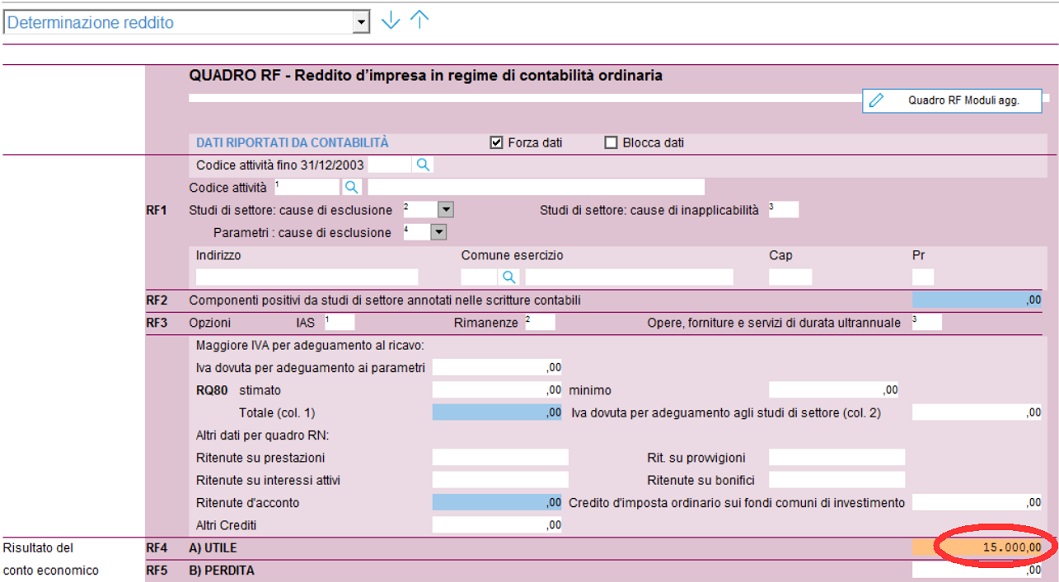Click the RF4 UTILE 15.000,00 field
Screen dimensions: 1059x582
point(977,548)
